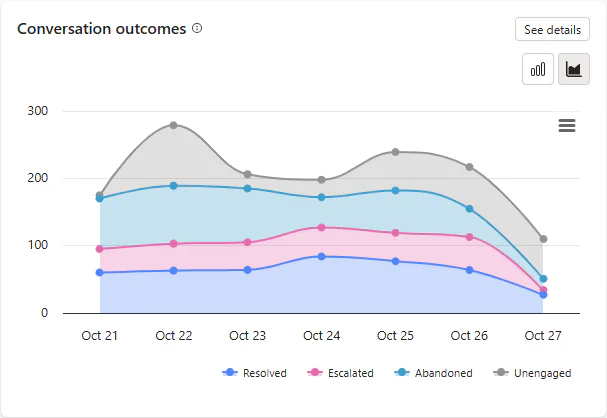The height and width of the screenshot is (418, 607).
Task: Select the Escalated data point for Oct 26
Action: 469,237
